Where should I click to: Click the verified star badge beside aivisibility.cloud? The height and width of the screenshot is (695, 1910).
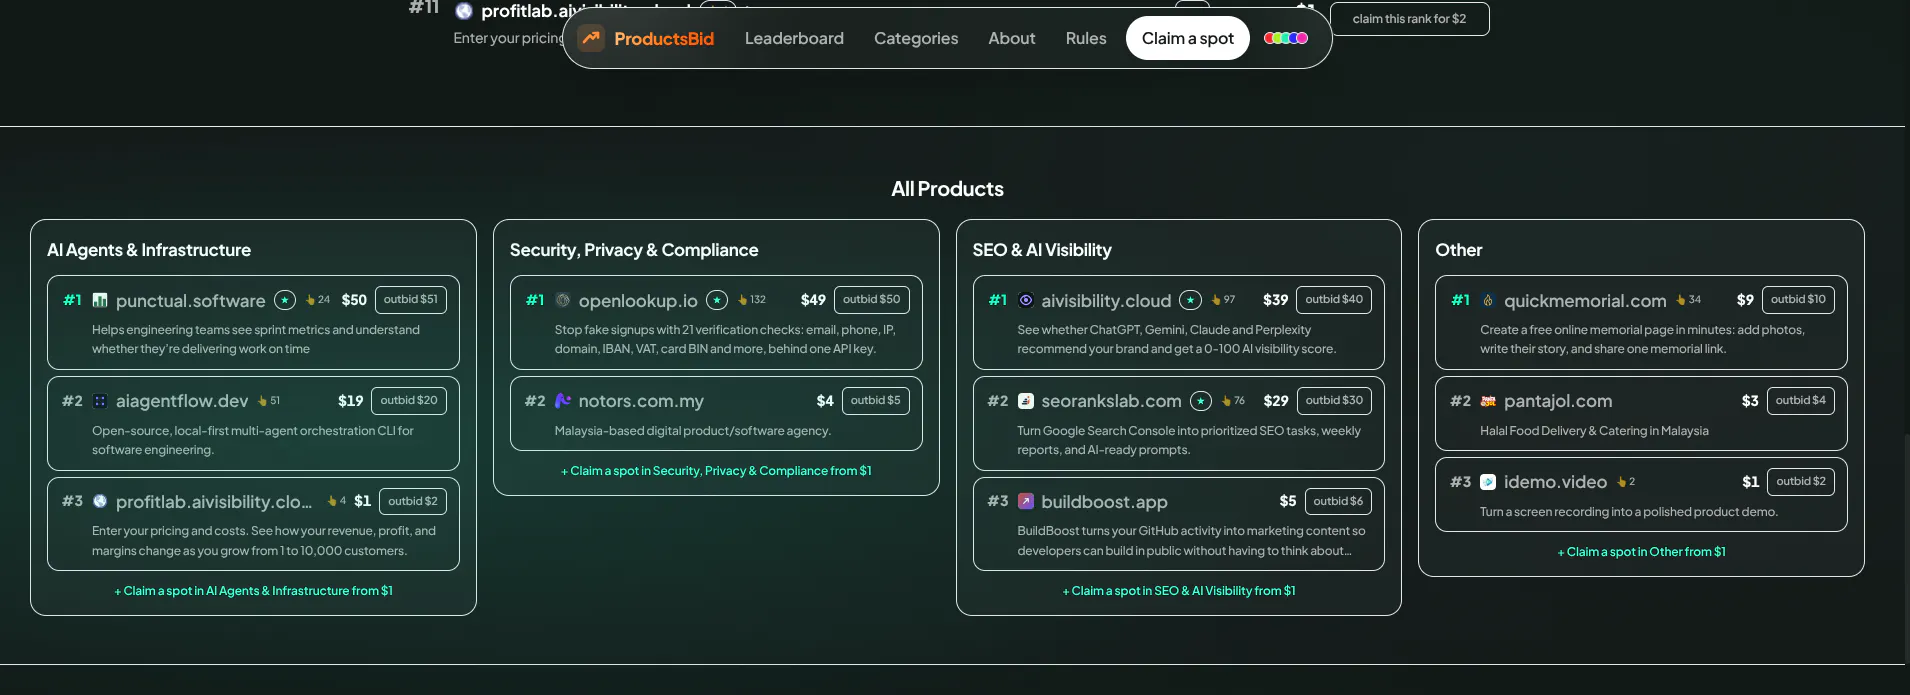pyautogui.click(x=1190, y=300)
